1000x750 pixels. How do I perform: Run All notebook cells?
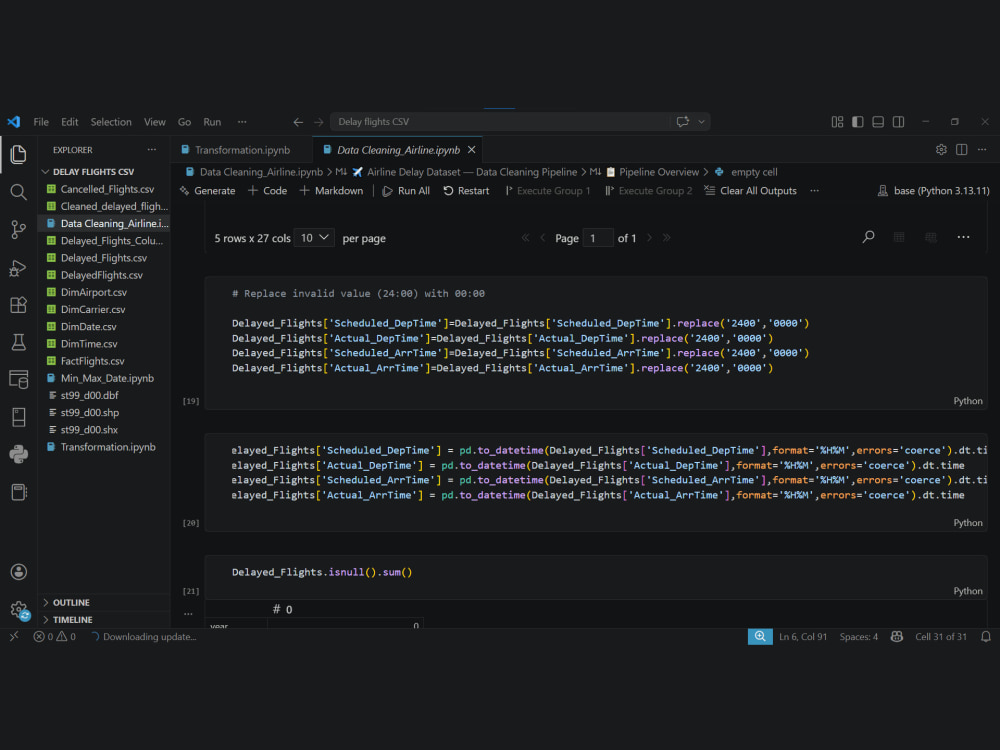click(406, 191)
